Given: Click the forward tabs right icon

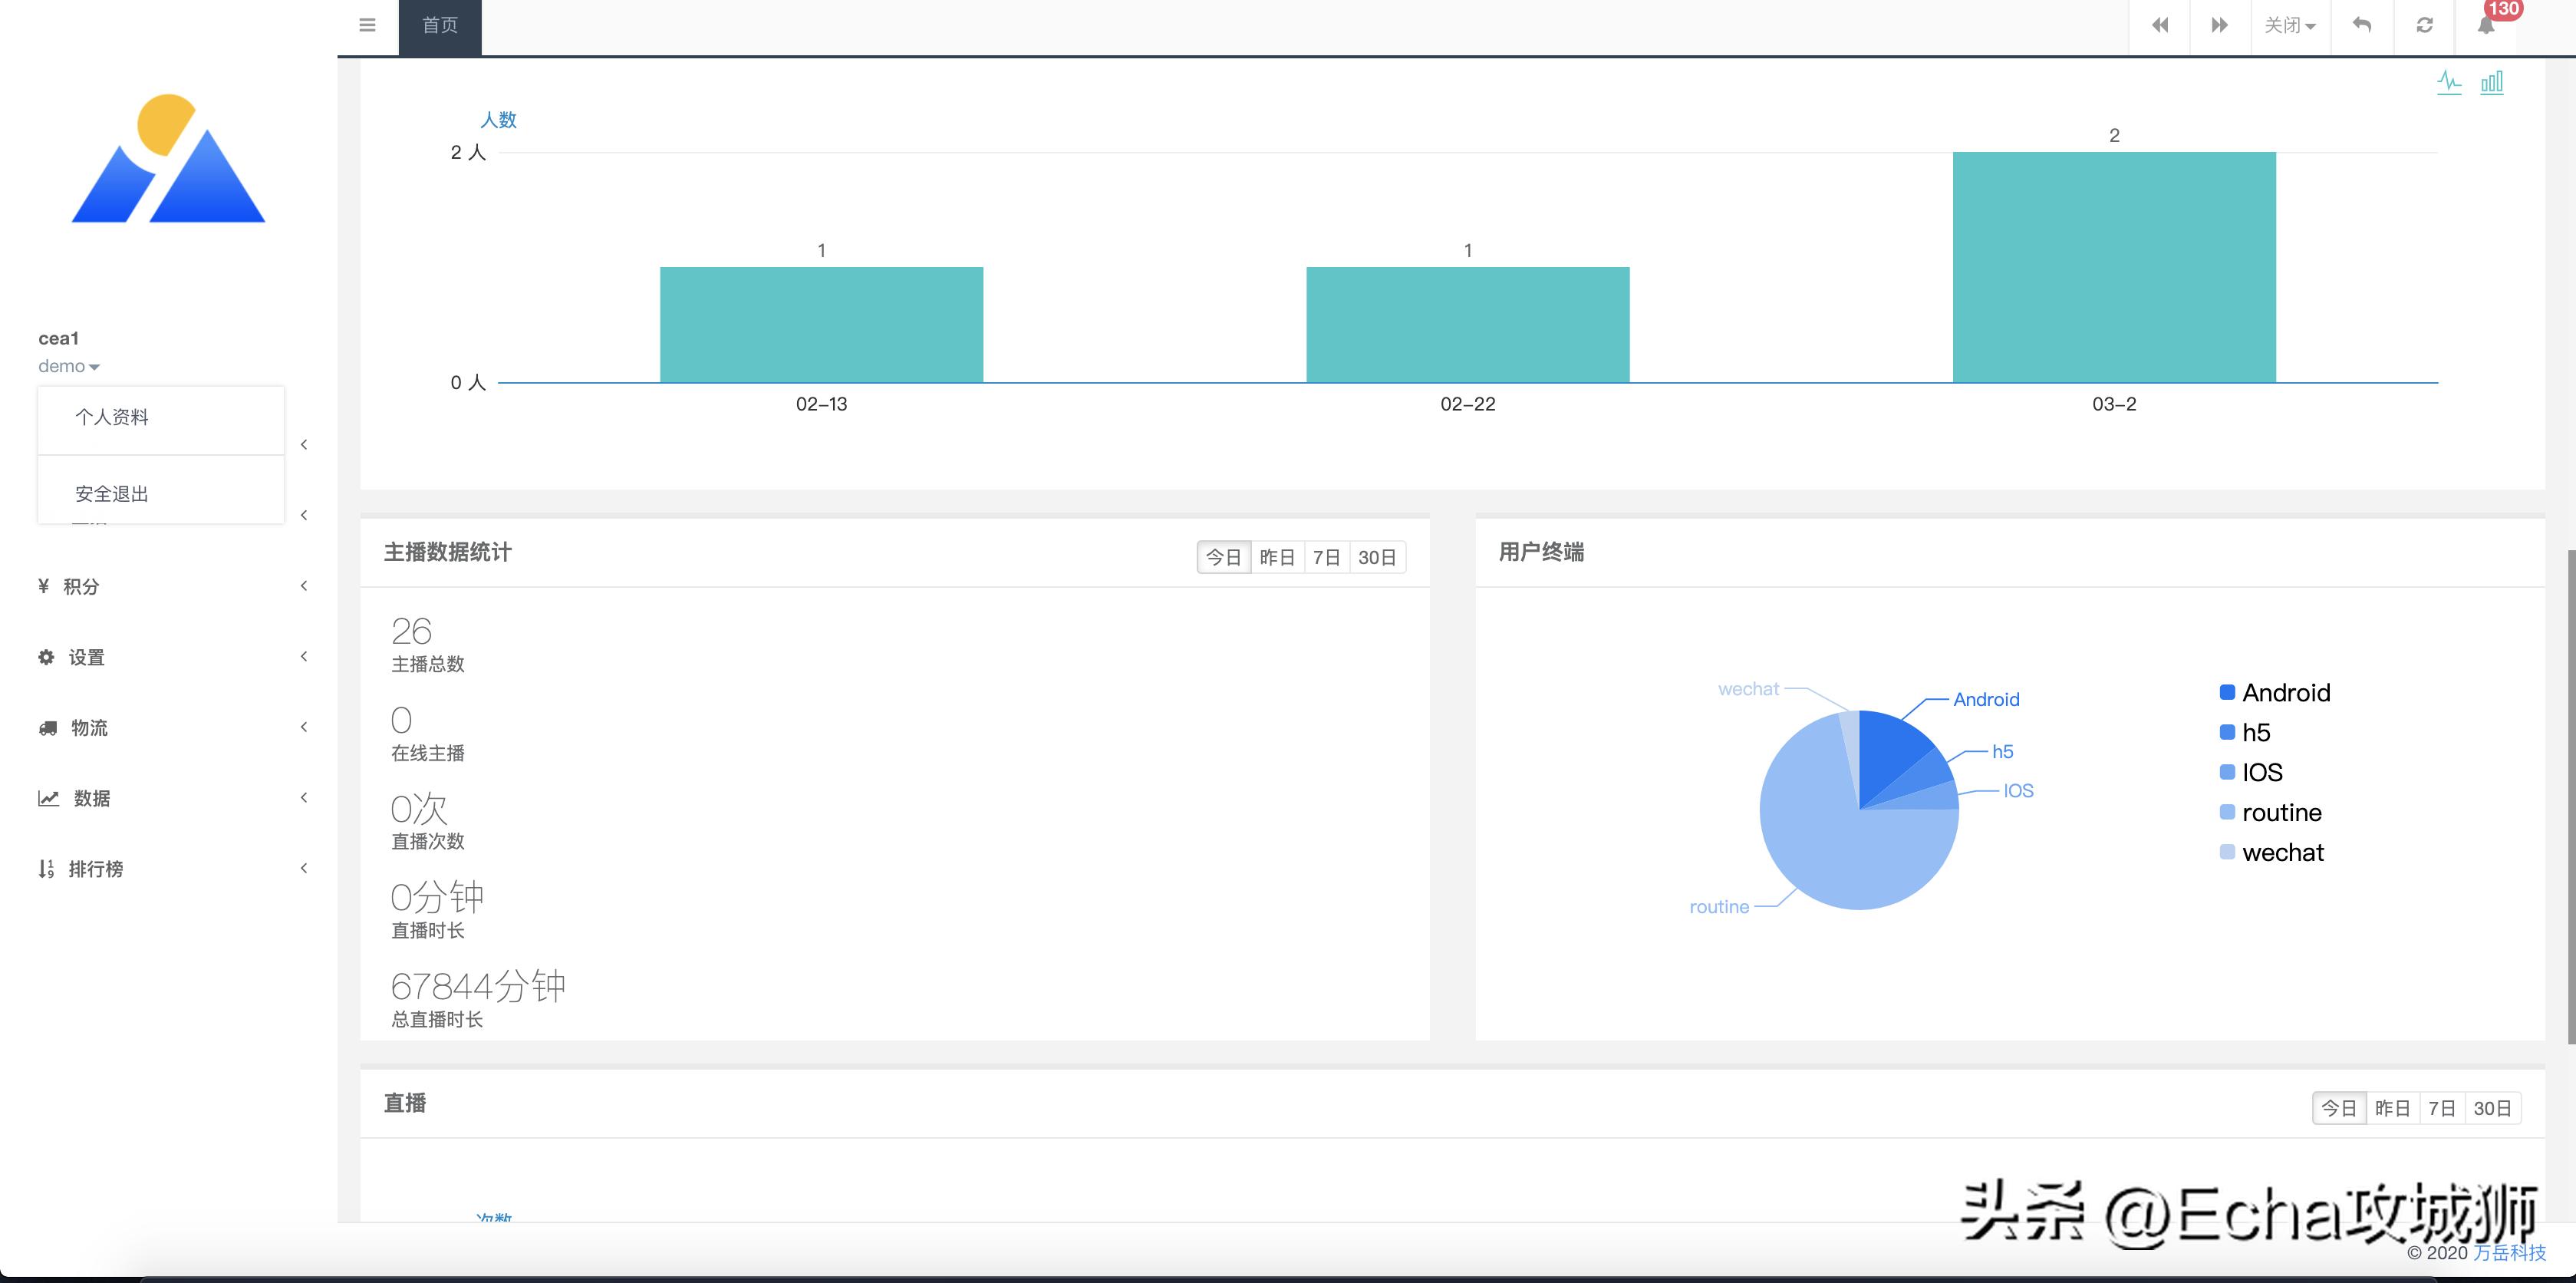Looking at the screenshot, I should pos(2219,25).
